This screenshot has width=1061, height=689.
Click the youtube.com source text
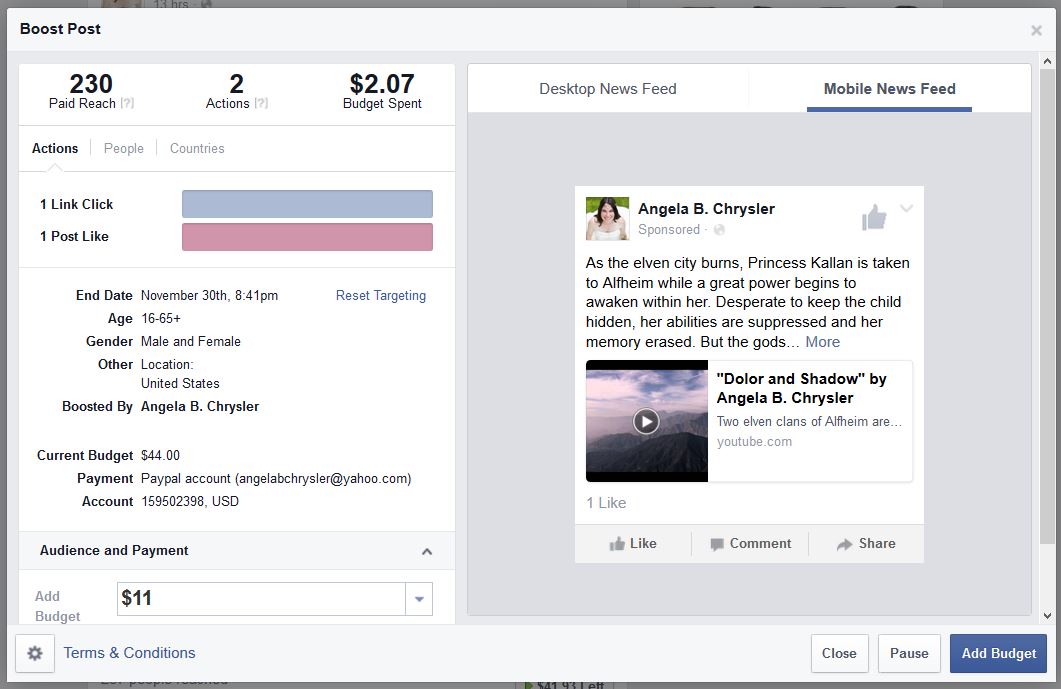pyautogui.click(x=754, y=441)
